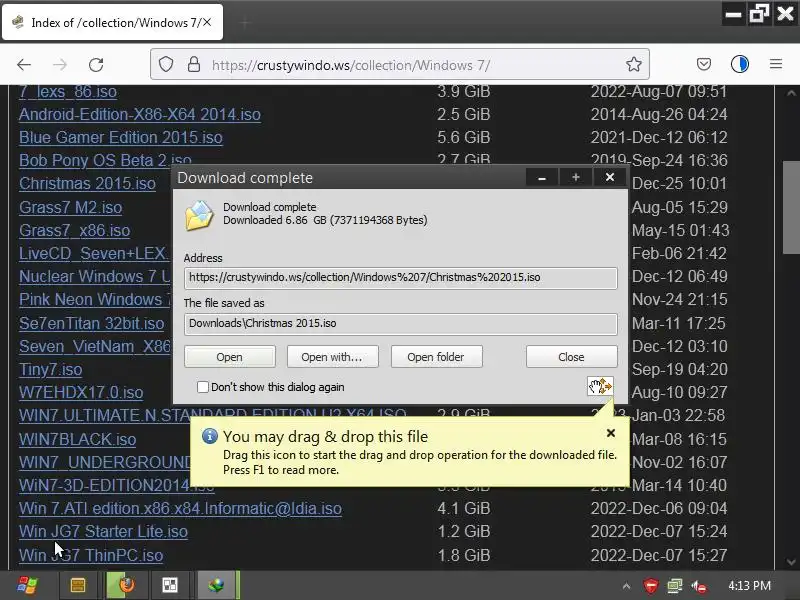Click the downloaded file folder icon

(x=199, y=215)
